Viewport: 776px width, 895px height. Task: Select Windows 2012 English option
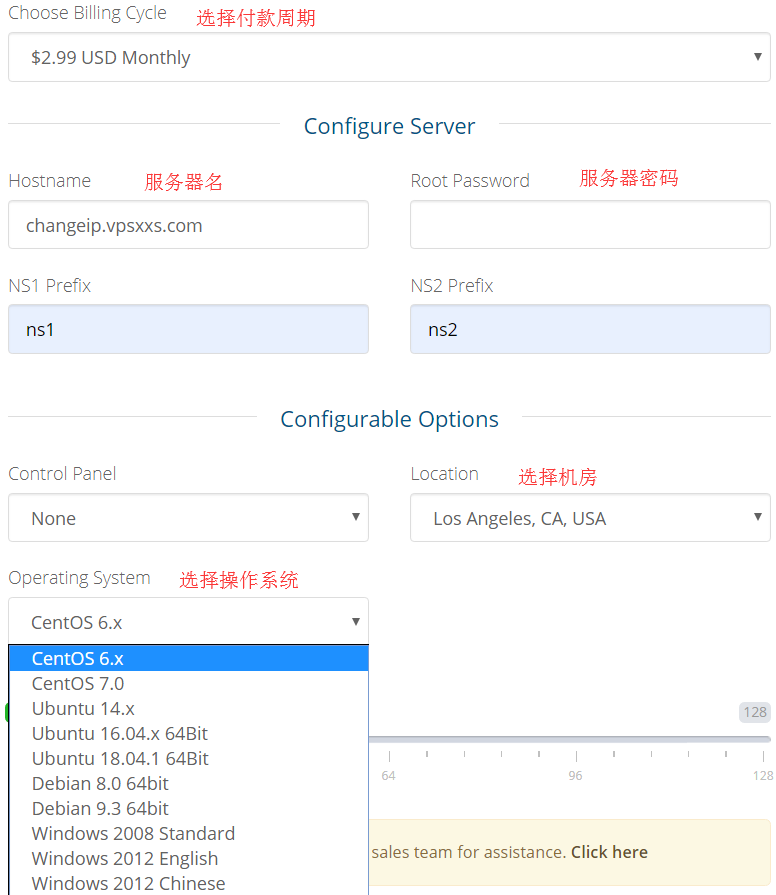[189, 859]
